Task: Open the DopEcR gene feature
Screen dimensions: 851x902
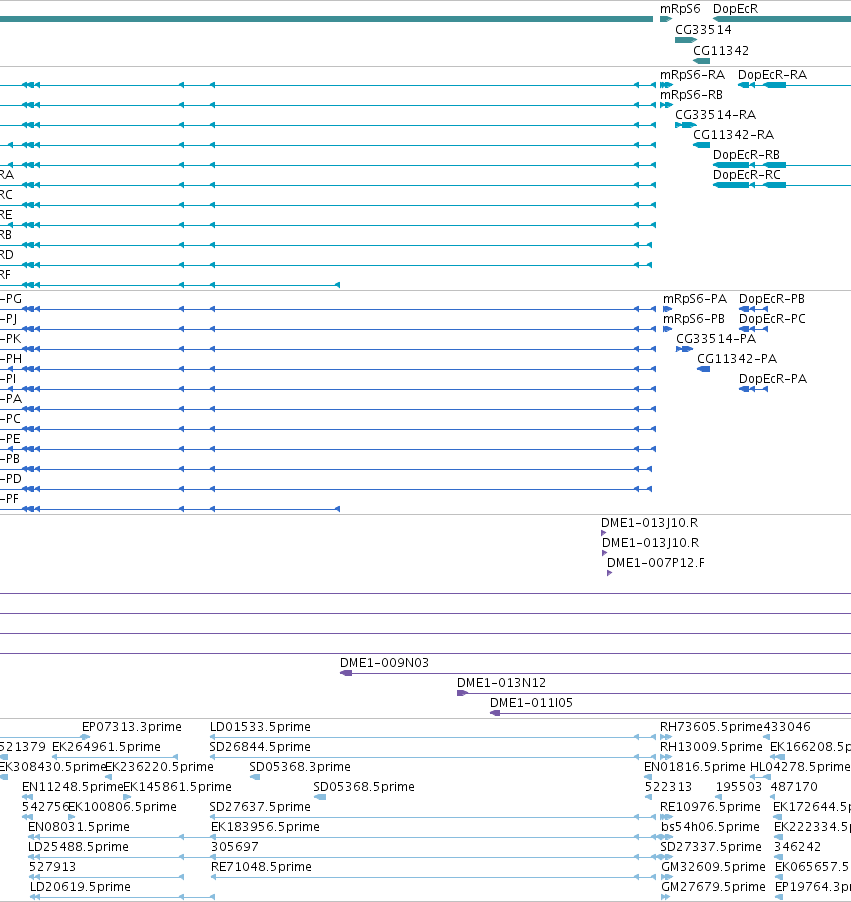Action: pos(782,19)
